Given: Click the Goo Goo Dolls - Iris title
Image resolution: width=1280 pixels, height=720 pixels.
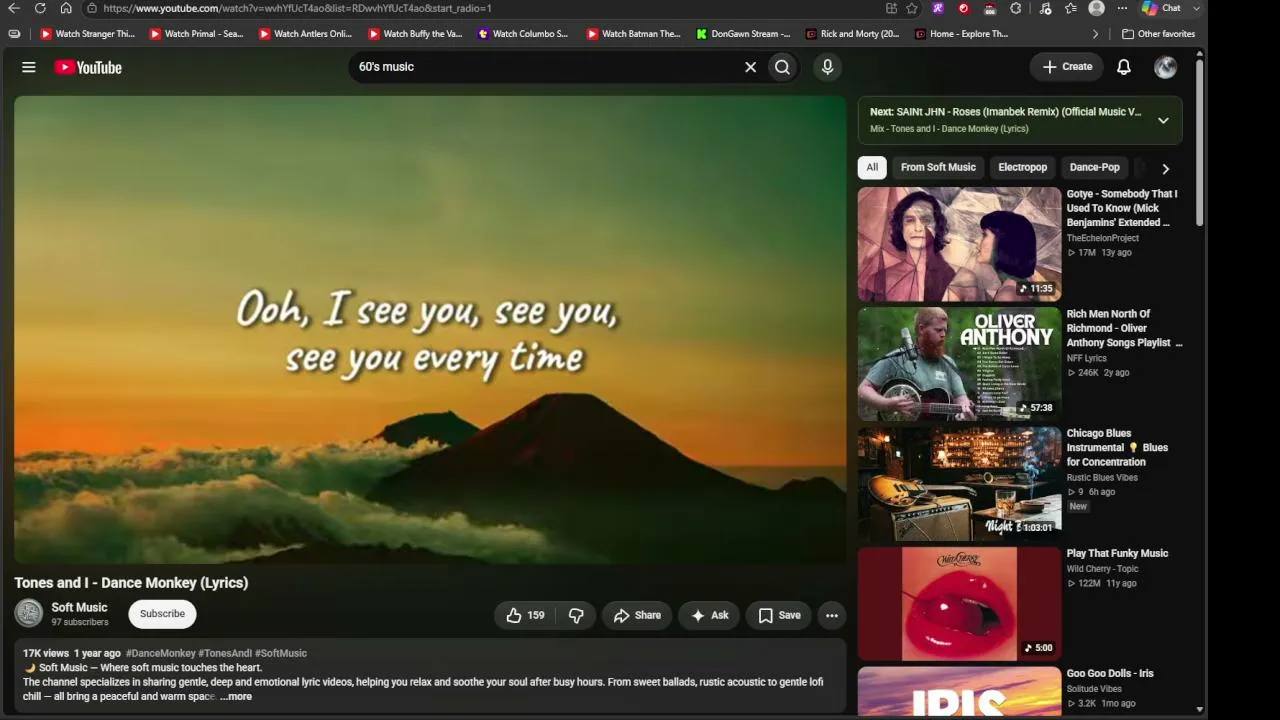Looking at the screenshot, I should (1110, 673).
